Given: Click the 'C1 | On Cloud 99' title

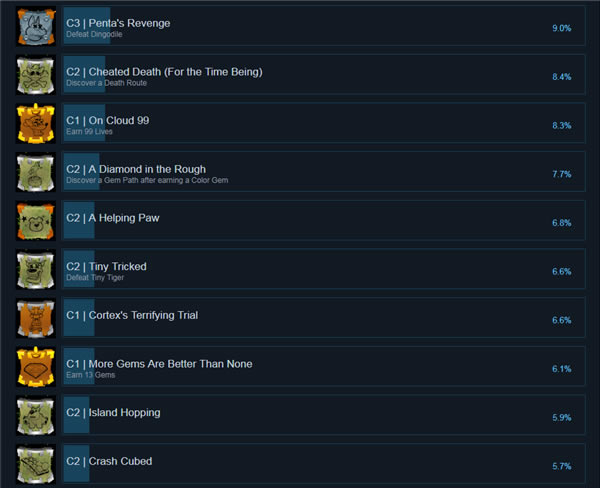Looking at the screenshot, I should (107, 120).
